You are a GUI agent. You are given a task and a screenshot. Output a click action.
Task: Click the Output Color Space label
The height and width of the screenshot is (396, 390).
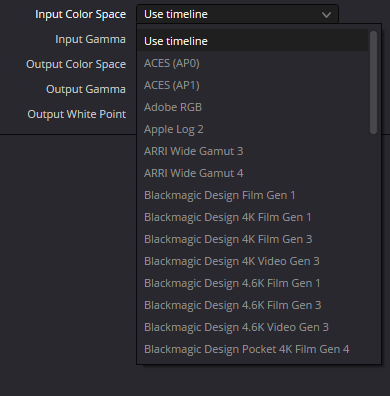click(x=76, y=64)
